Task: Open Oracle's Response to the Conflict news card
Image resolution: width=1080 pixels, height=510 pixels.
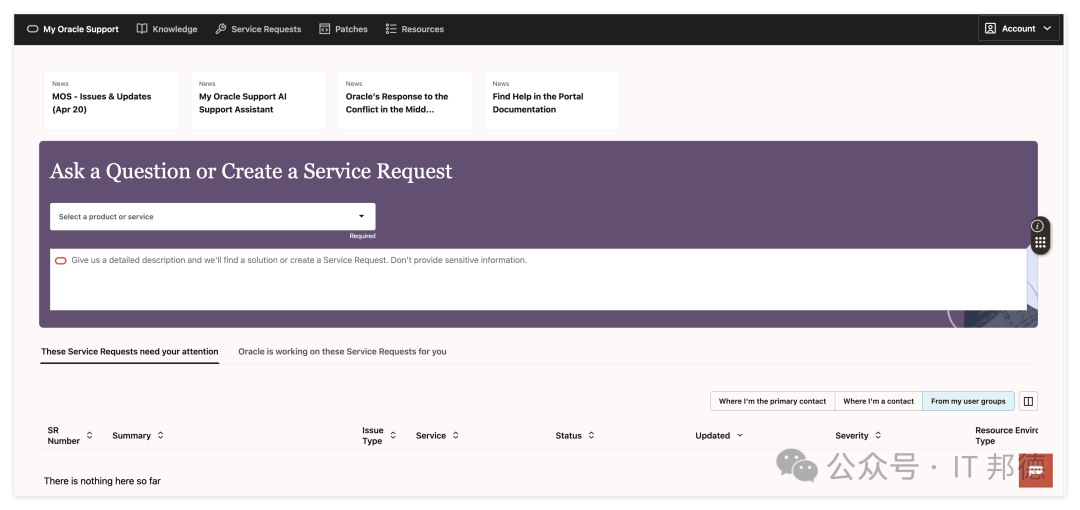Action: (405, 100)
